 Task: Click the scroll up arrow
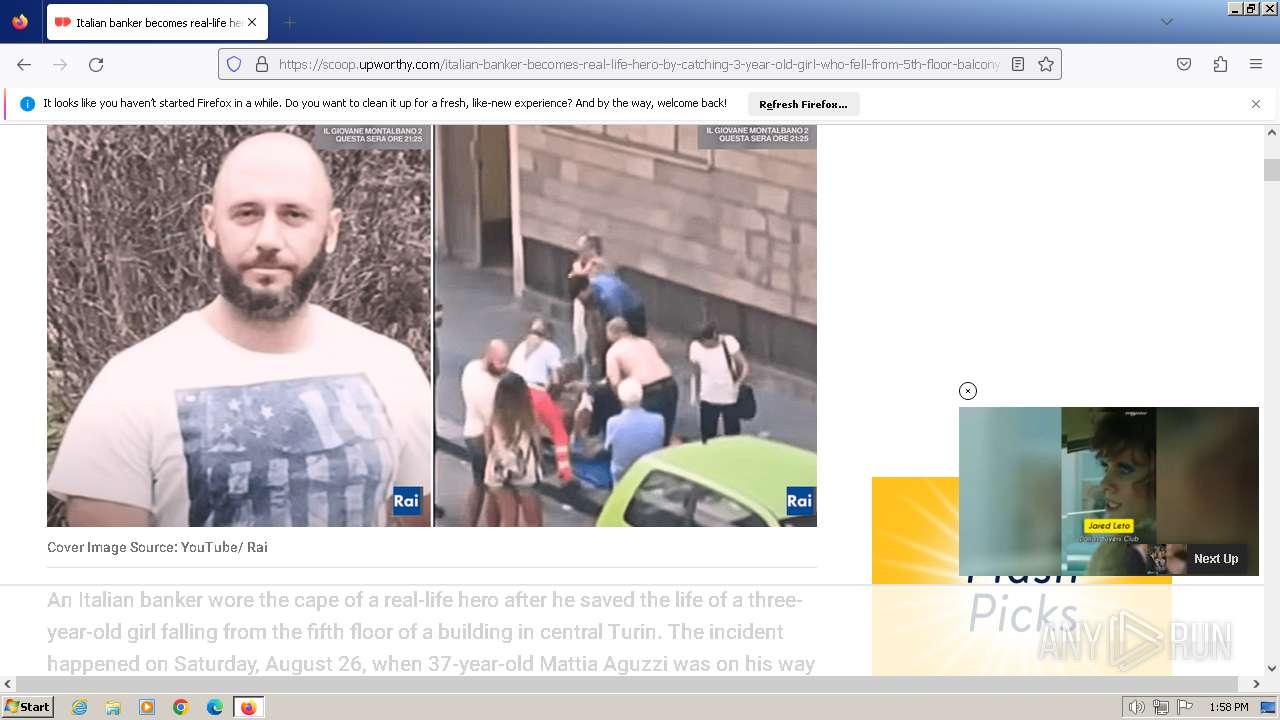tap(1272, 132)
